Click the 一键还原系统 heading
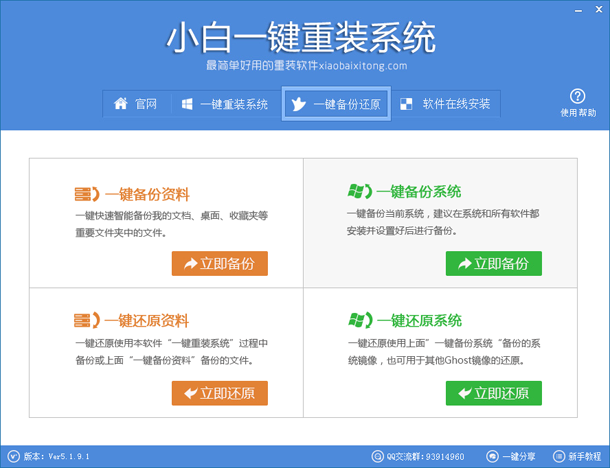The height and width of the screenshot is (468, 610). (419, 321)
